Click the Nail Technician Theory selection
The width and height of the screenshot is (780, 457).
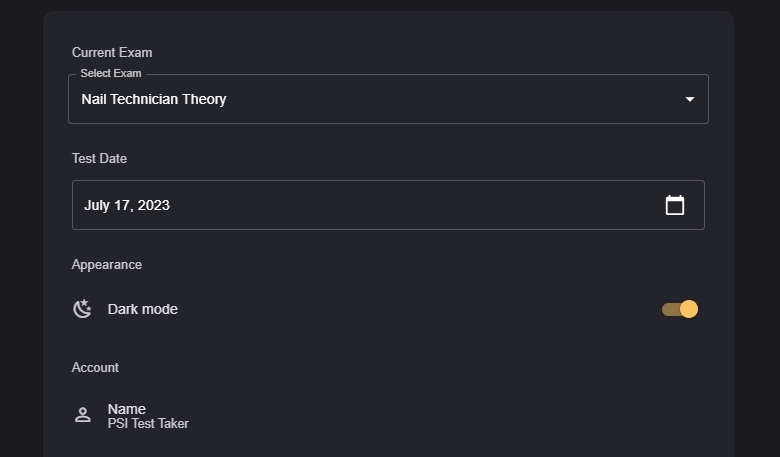(x=154, y=99)
